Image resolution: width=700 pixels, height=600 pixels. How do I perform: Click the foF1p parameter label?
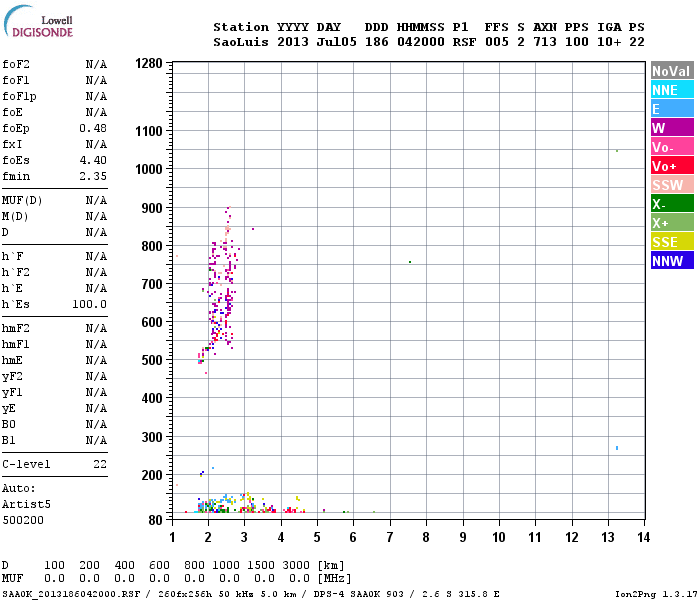pos(19,96)
